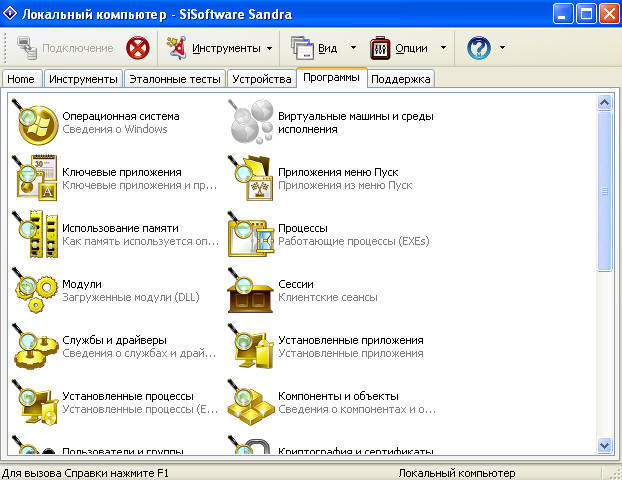
Task: Click the Службы и драйверы title text
Action: (115, 340)
